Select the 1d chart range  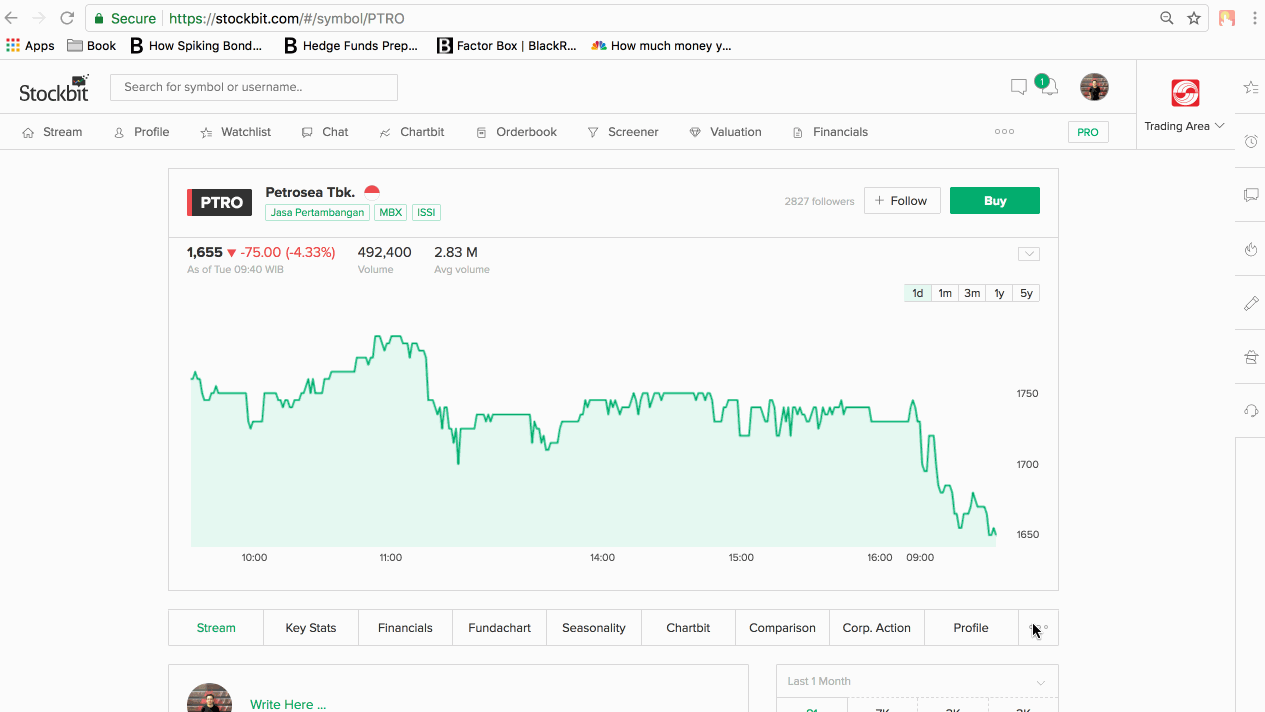click(x=918, y=293)
